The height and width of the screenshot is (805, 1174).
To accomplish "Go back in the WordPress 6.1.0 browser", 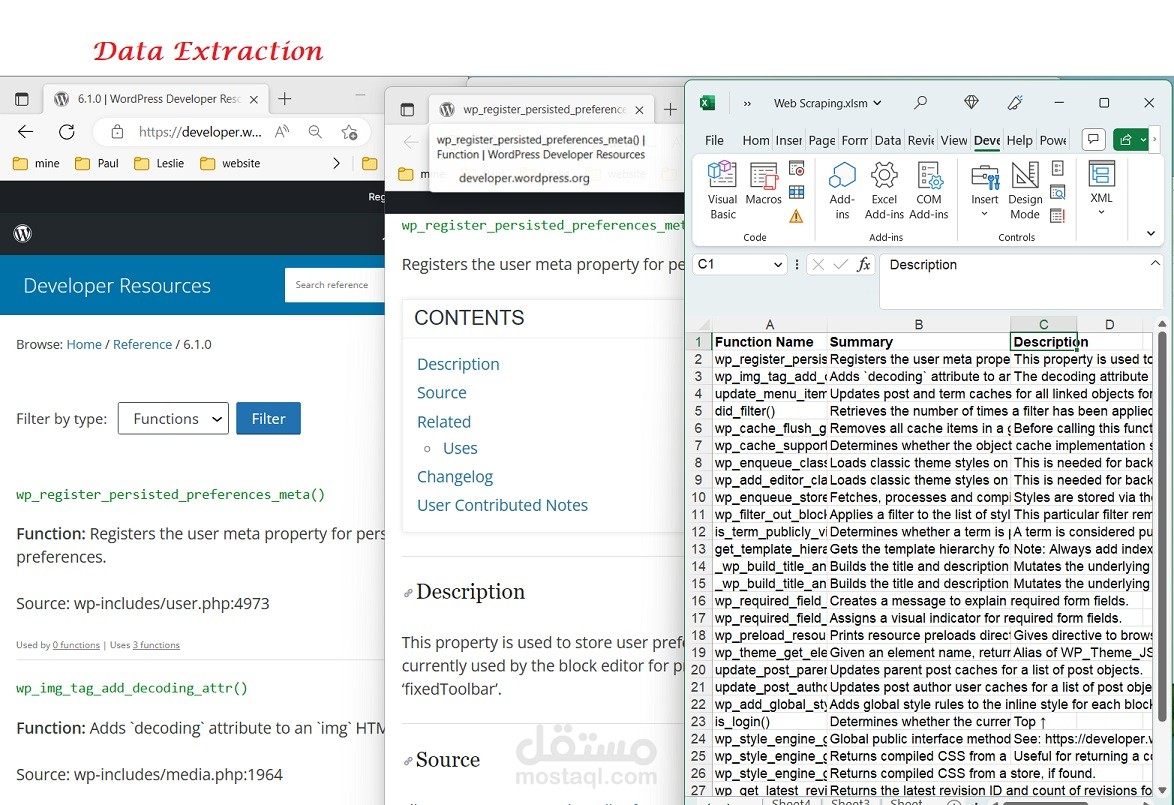I will click(x=25, y=132).
